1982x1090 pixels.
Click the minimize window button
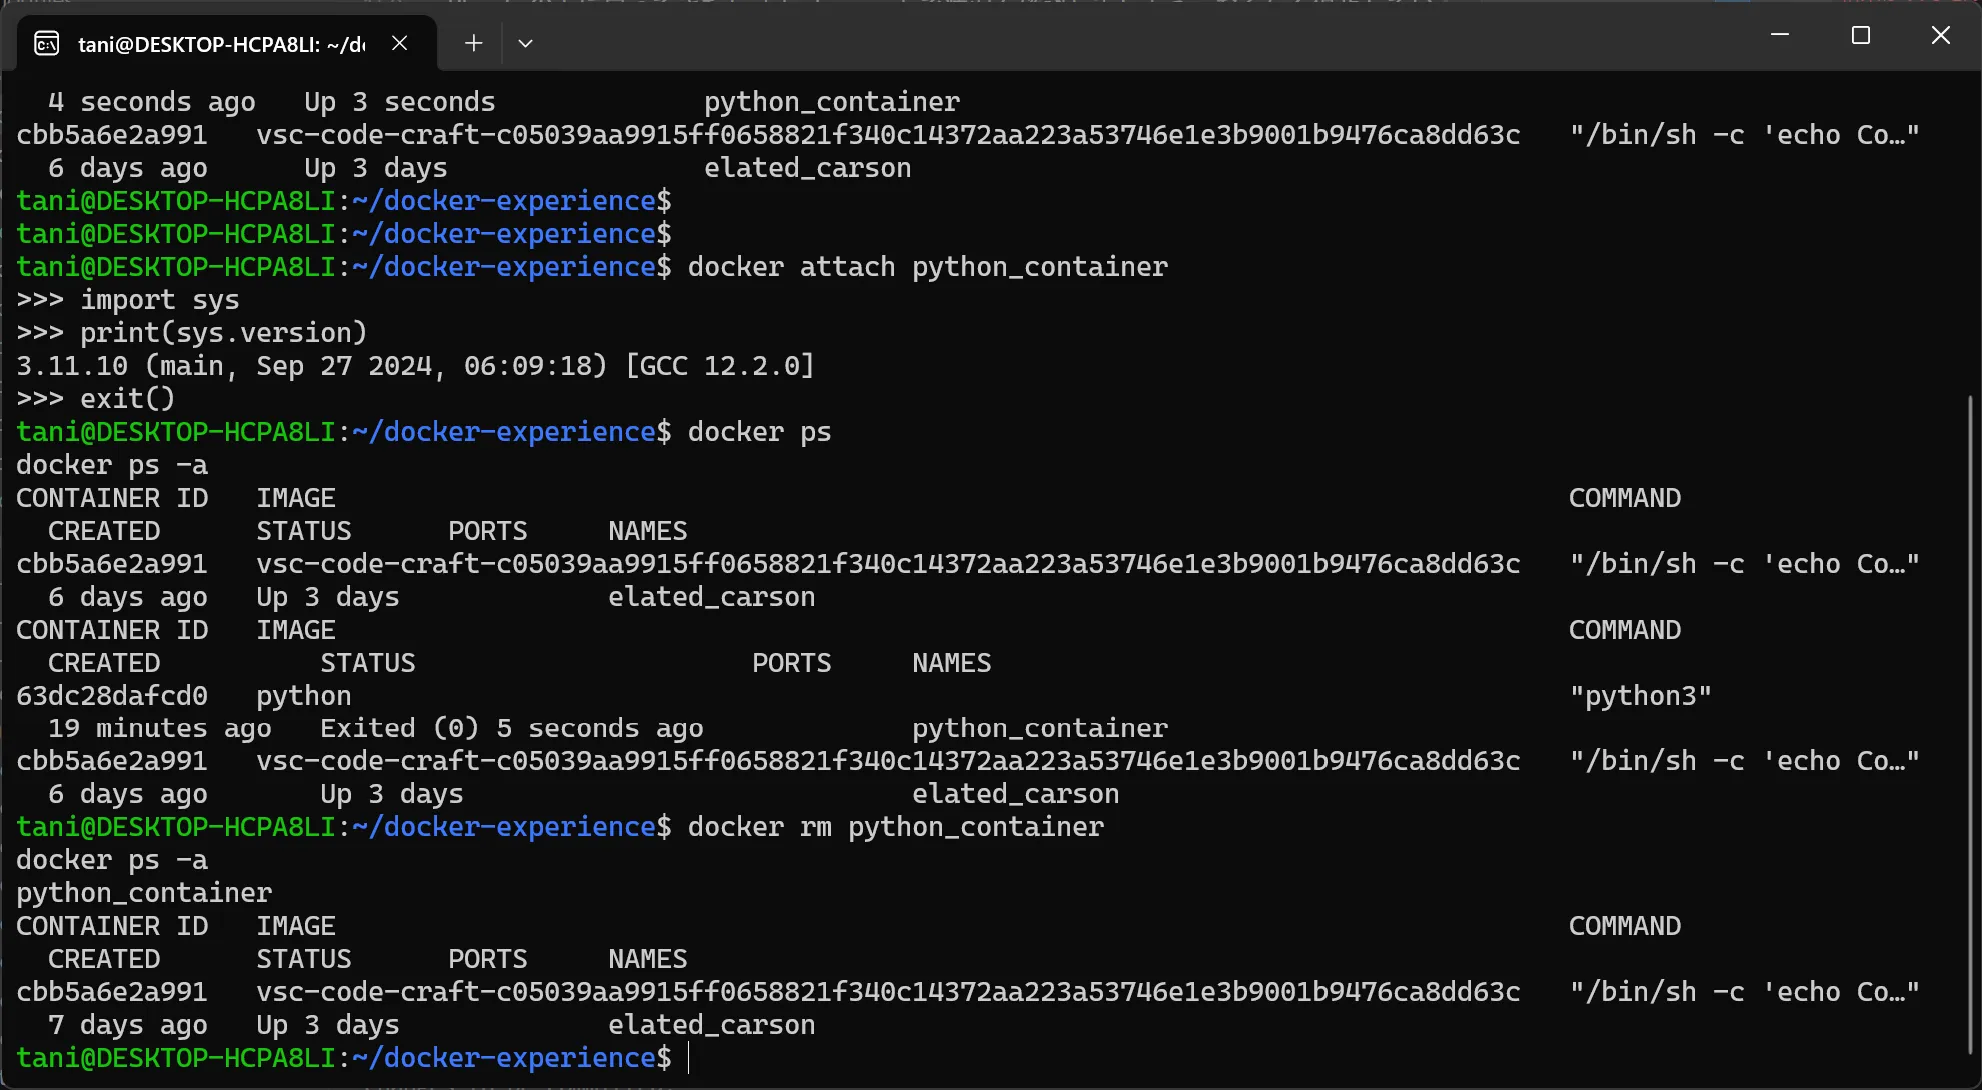point(1779,36)
